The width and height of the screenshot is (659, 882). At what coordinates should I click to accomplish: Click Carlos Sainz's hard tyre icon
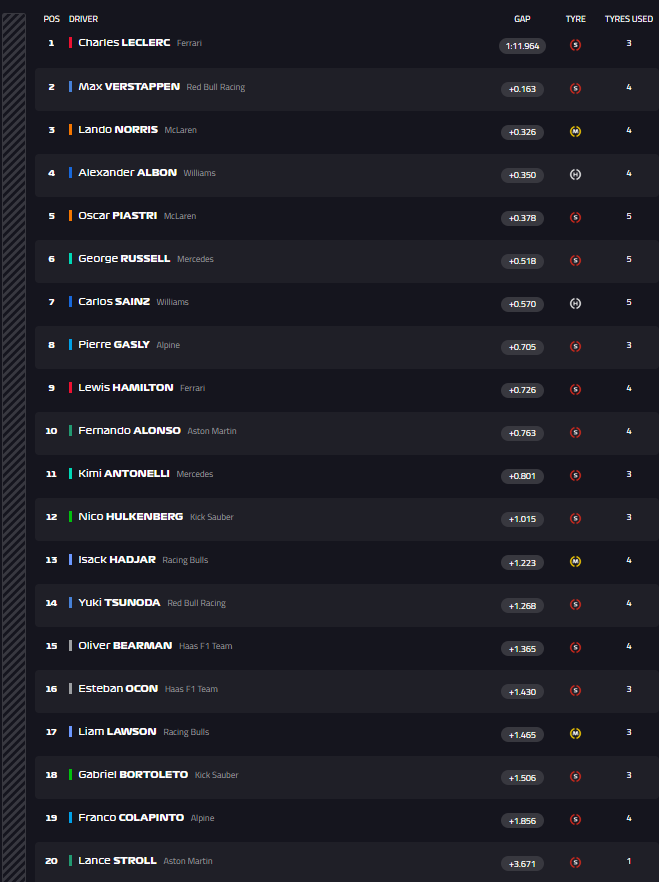click(575, 304)
